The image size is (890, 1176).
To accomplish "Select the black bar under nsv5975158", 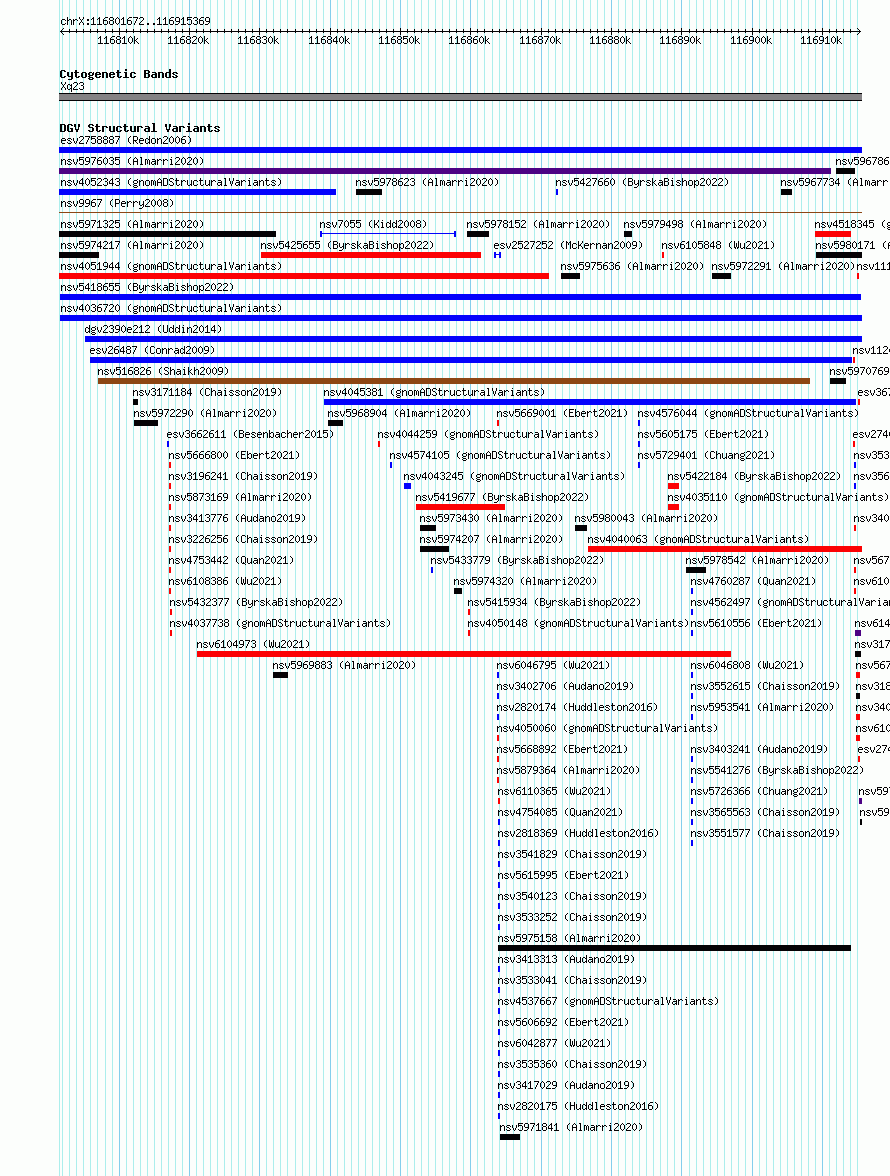I will coord(674,948).
